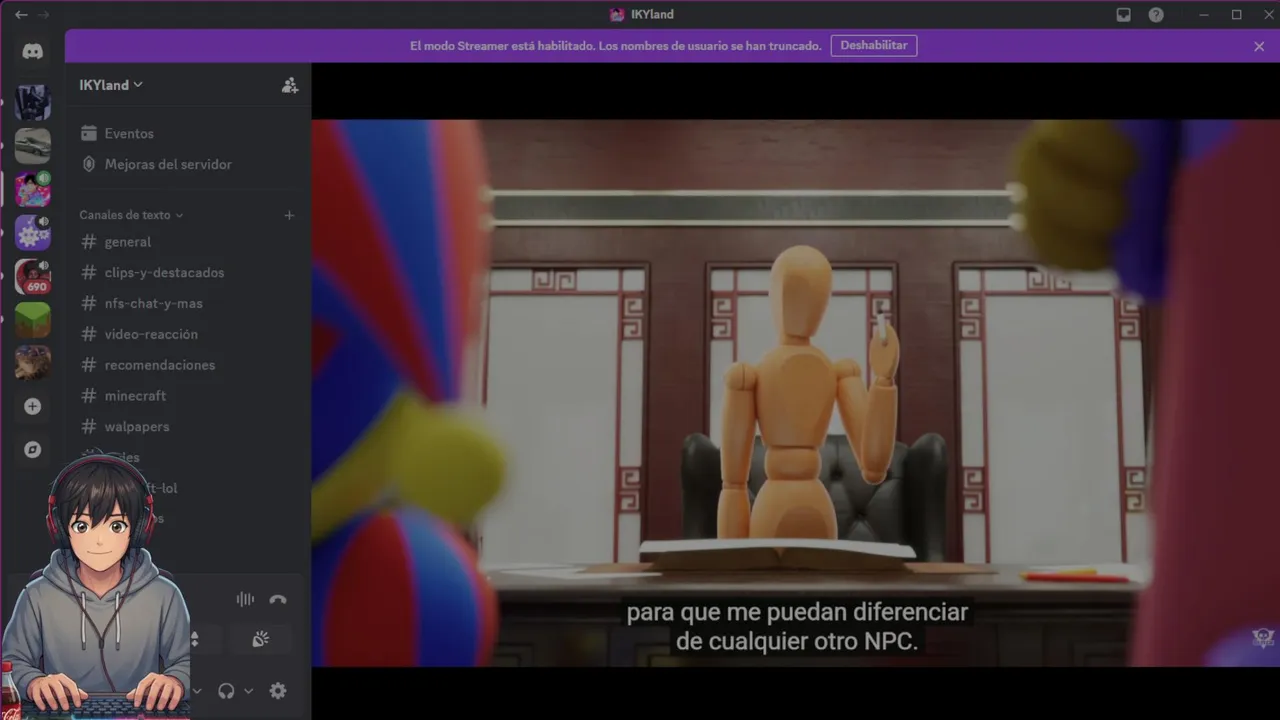Click Deshabilitar to disable Streamer mode
Viewport: 1280px width, 720px height.
click(x=874, y=46)
